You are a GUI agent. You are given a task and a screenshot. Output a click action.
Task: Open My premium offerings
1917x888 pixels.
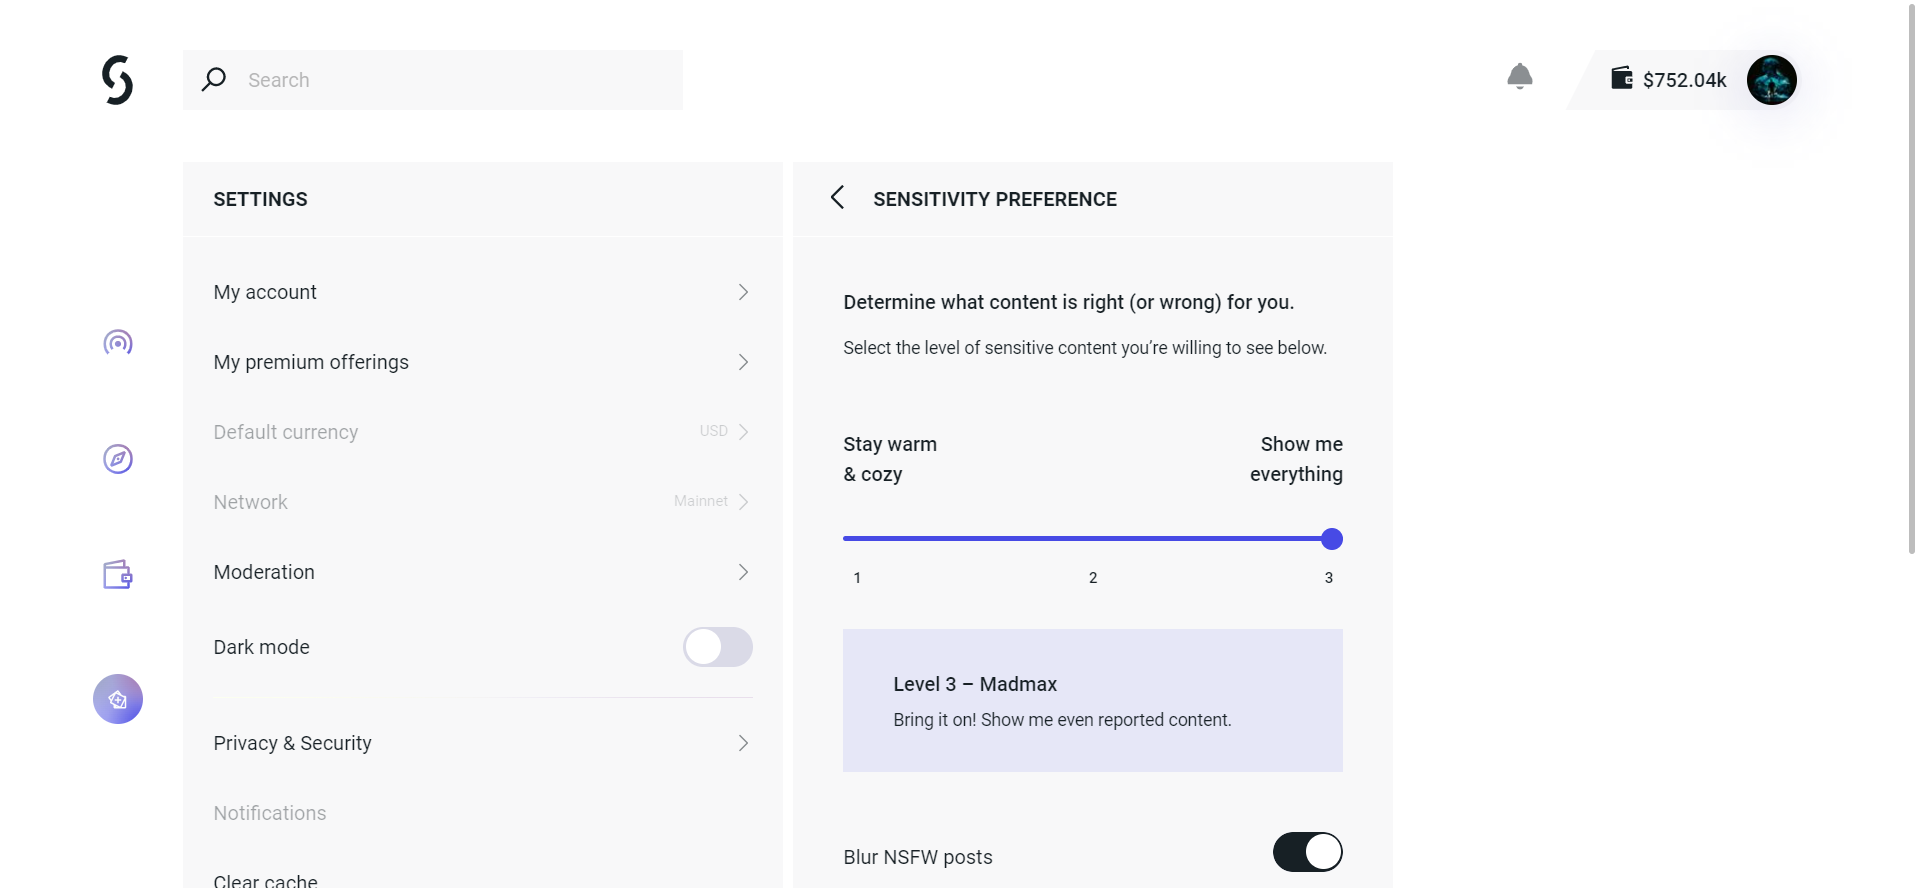click(x=481, y=362)
